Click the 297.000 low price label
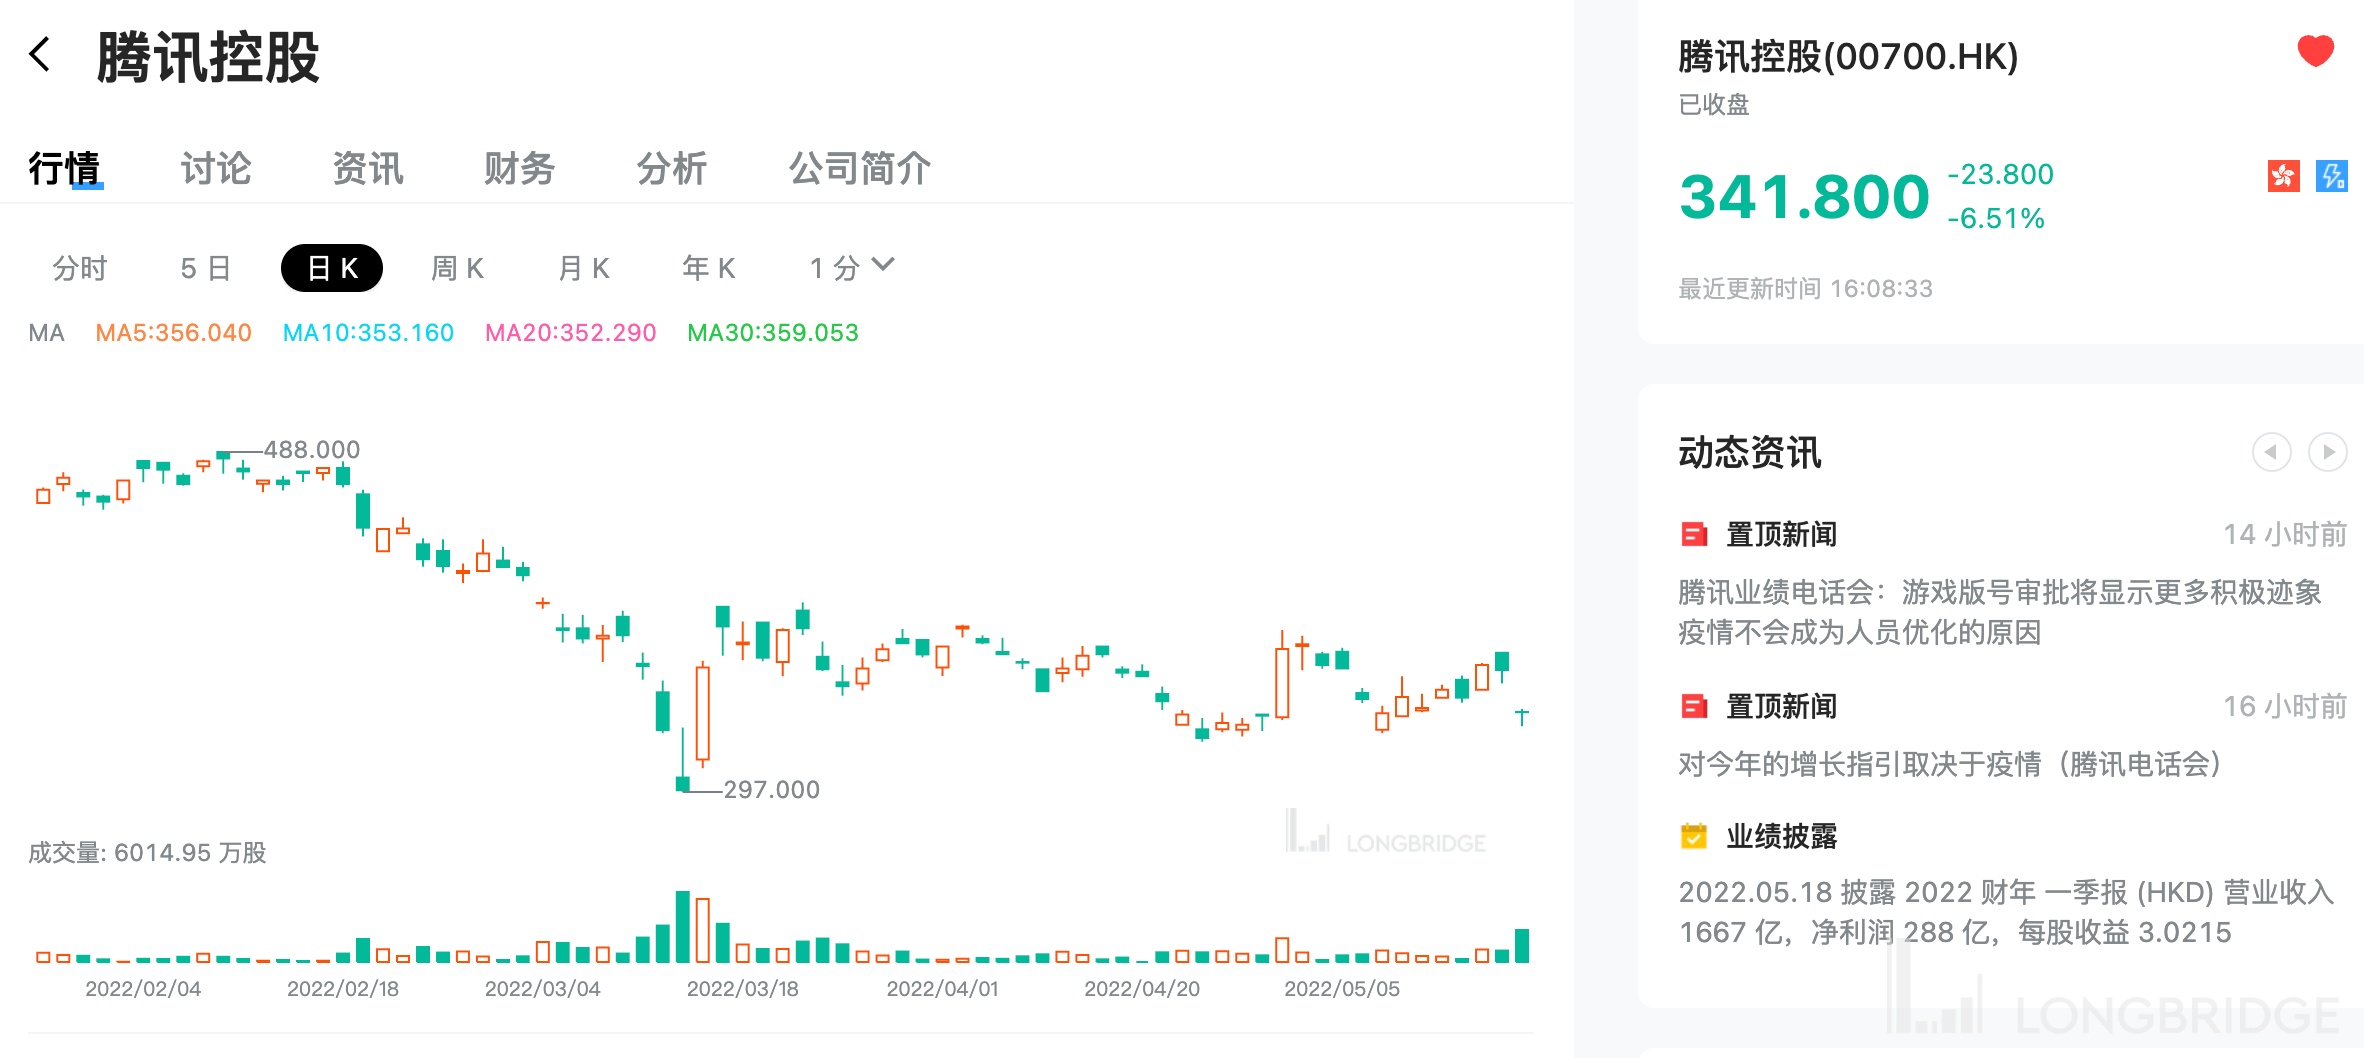This screenshot has width=2364, height=1058. pos(771,790)
